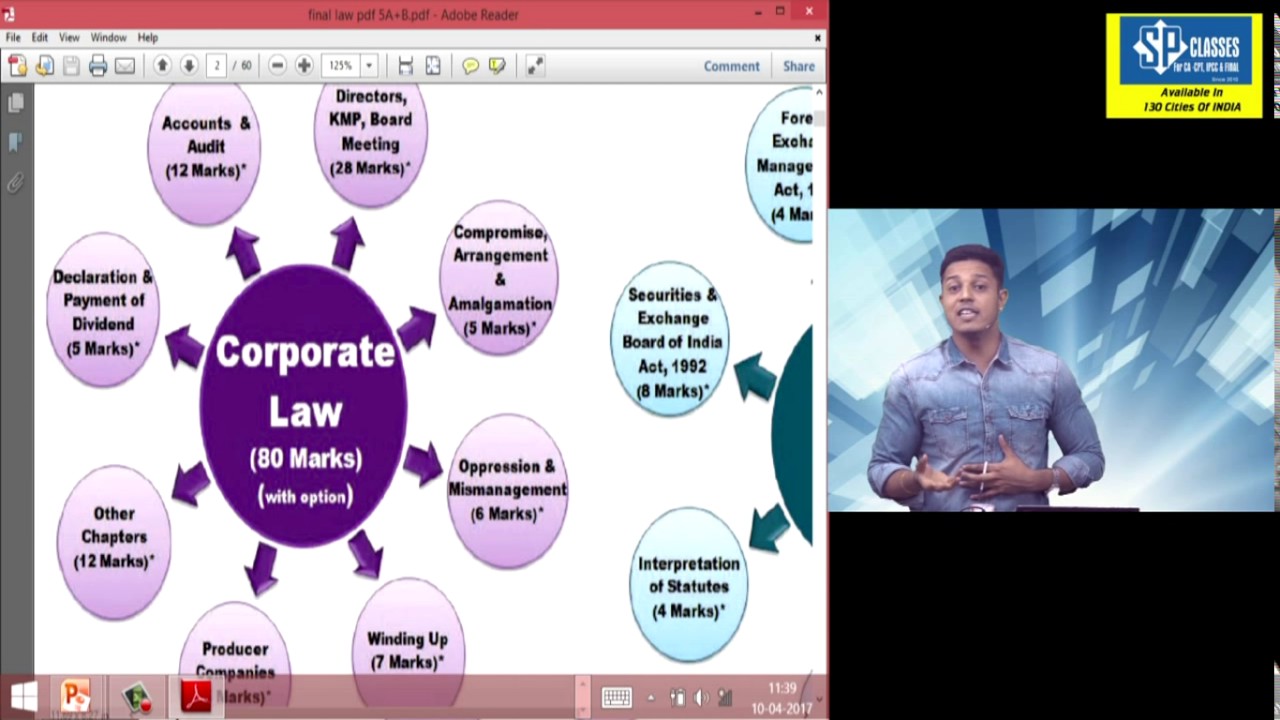This screenshot has height=720, width=1280.
Task: Click the SP Classes logo
Action: click(1184, 66)
